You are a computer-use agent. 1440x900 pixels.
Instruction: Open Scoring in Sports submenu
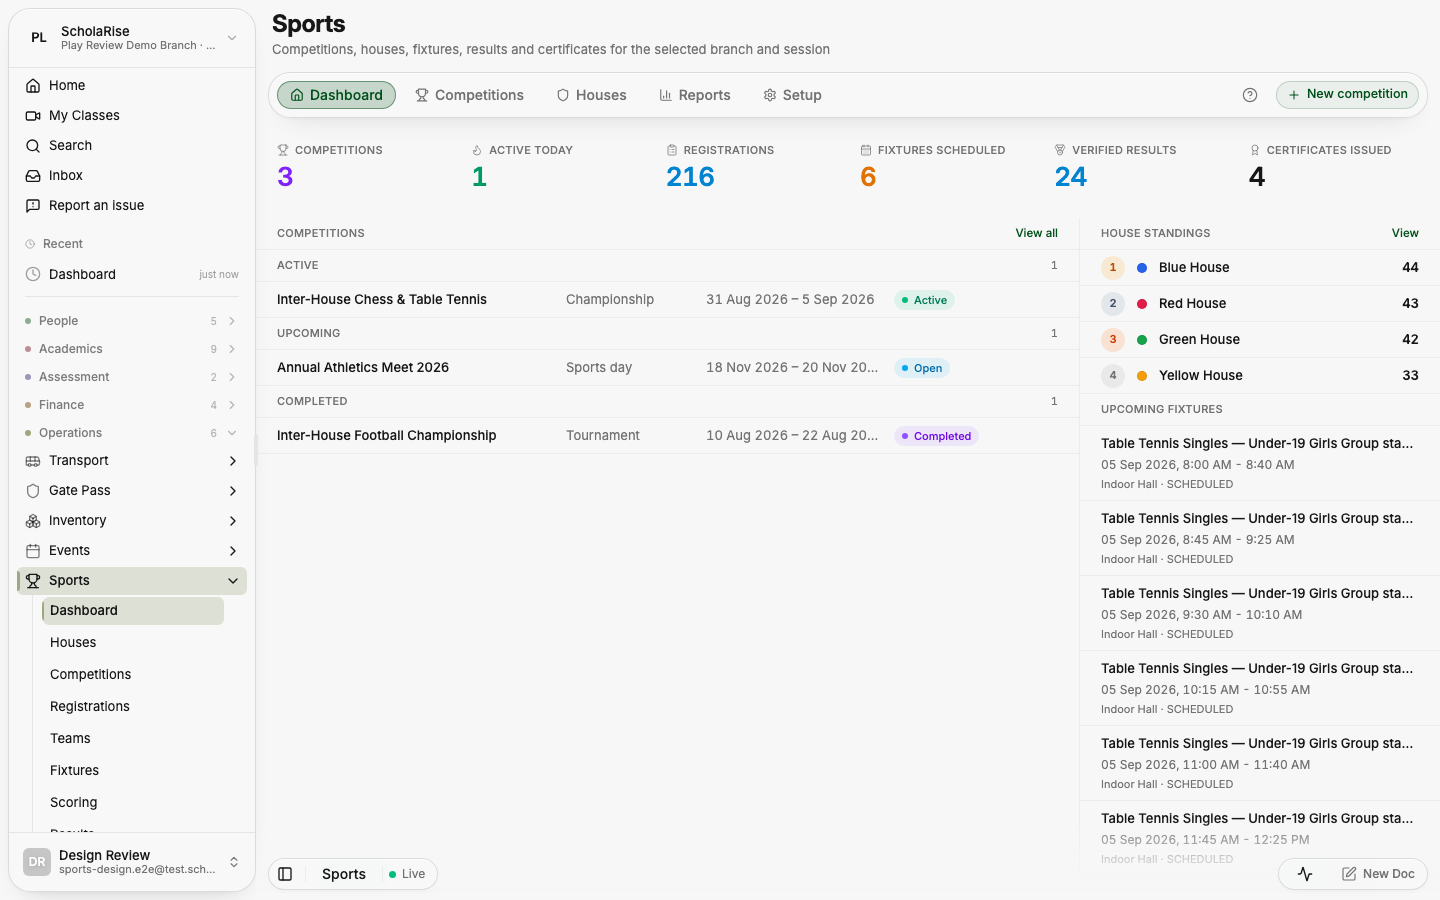pos(133,803)
